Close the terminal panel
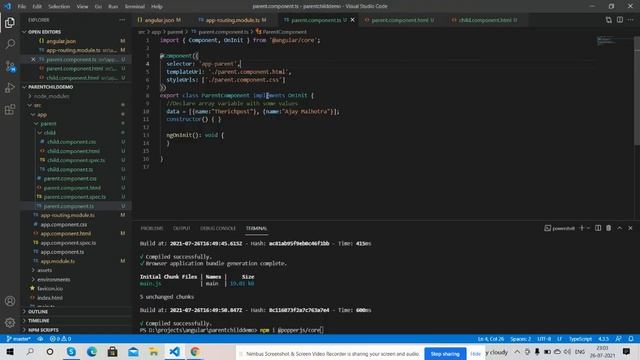 tap(630, 228)
